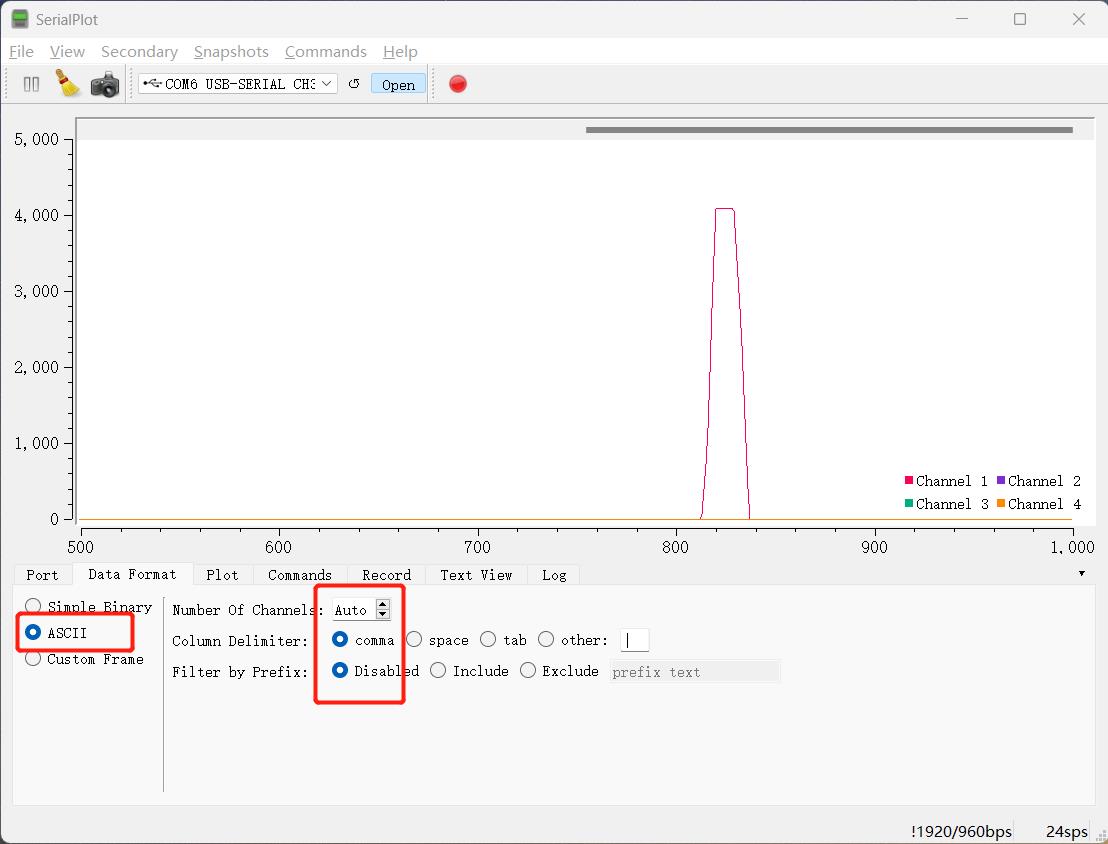
Task: Open the Snapshots menu
Action: pyautogui.click(x=231, y=52)
